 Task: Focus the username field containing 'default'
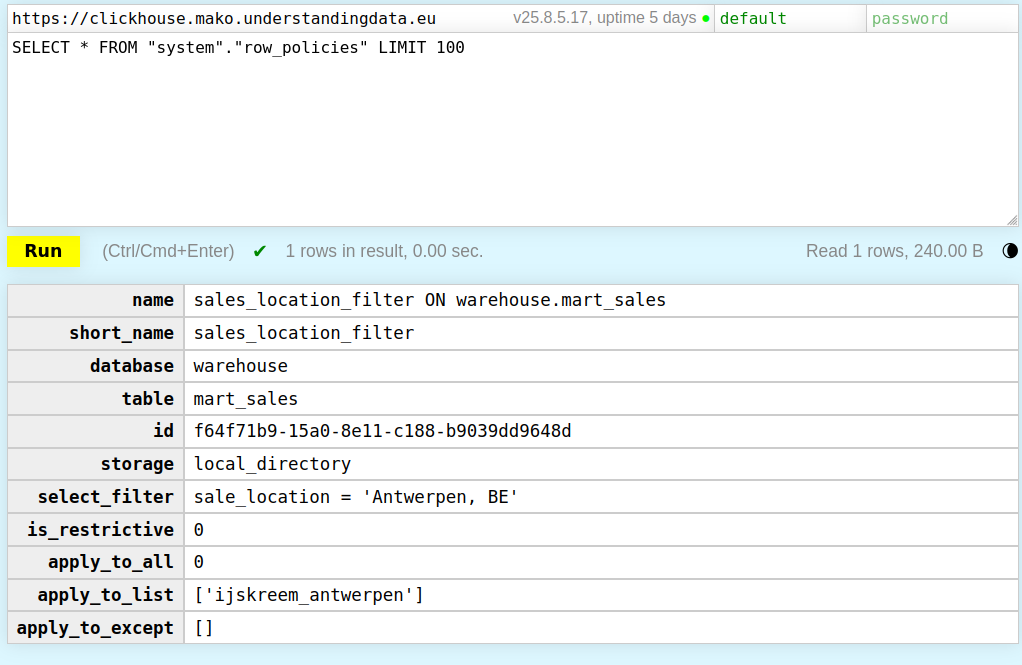coord(788,18)
